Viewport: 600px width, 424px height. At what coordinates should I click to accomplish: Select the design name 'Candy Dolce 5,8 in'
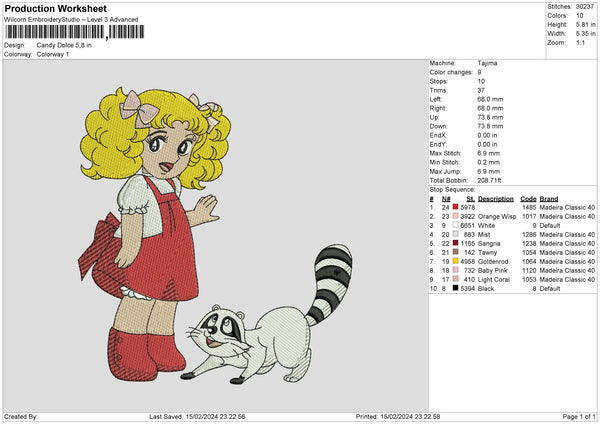(64, 45)
